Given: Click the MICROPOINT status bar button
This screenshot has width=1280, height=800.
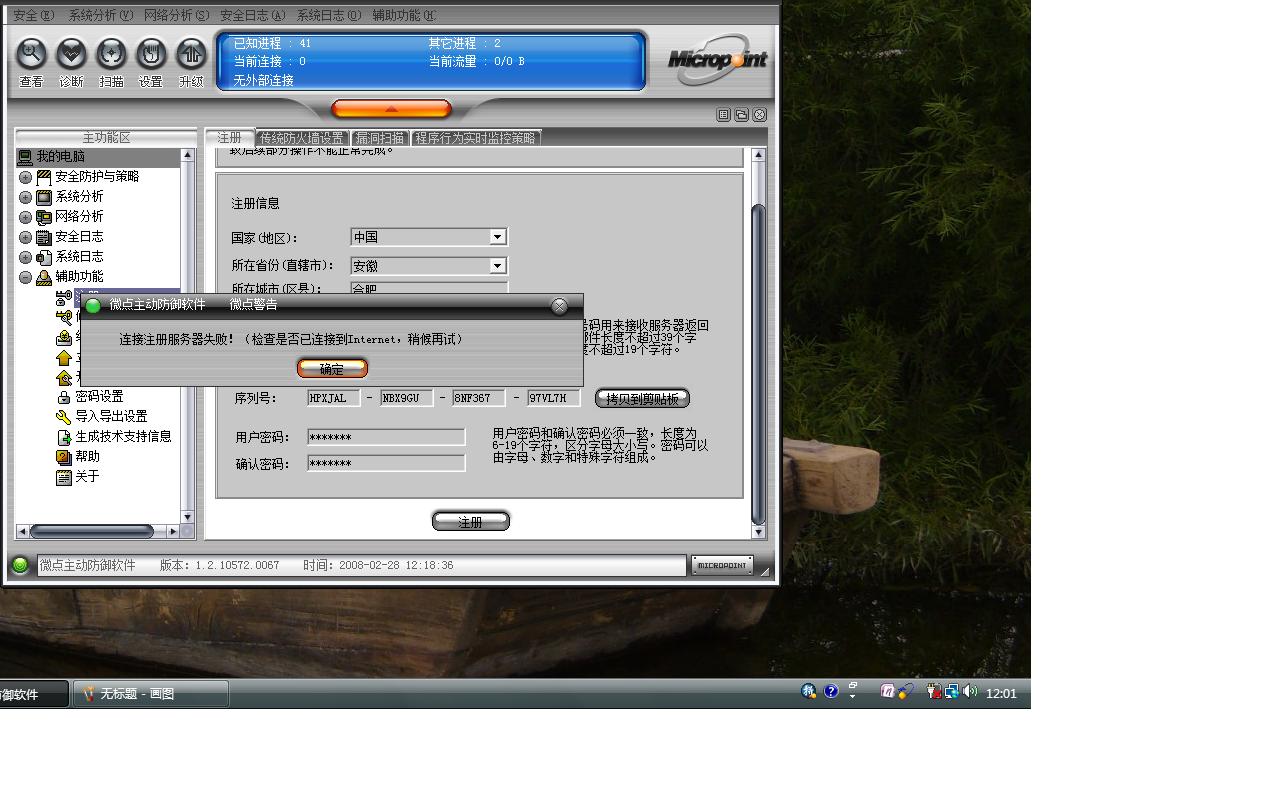Looking at the screenshot, I should (722, 565).
